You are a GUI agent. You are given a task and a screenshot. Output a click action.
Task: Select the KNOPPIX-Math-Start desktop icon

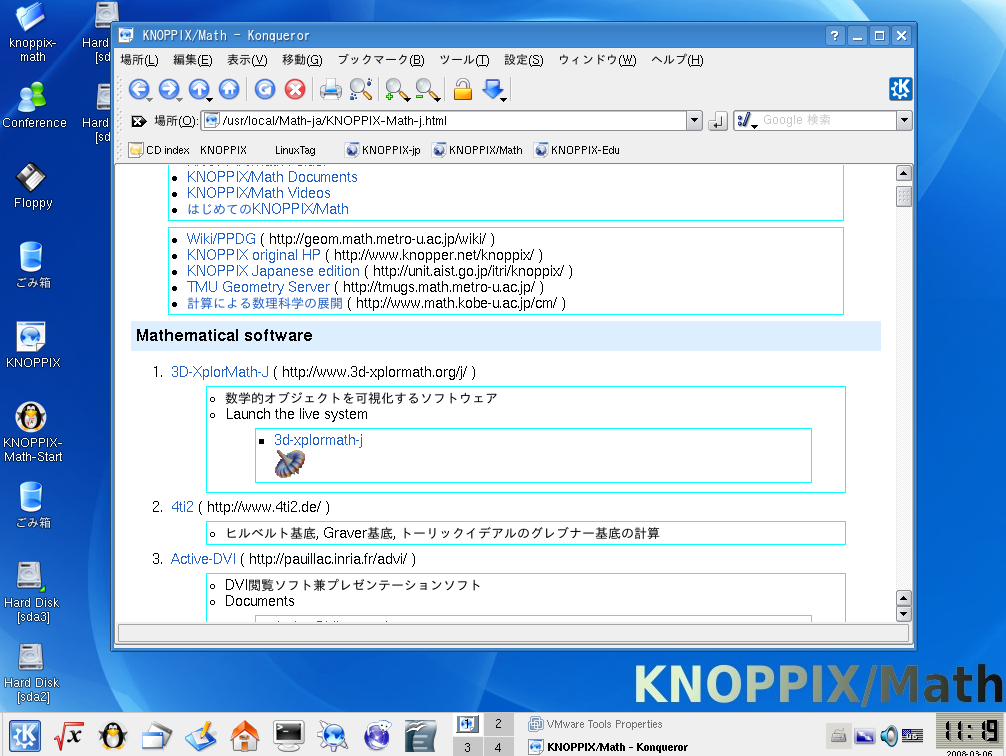[33, 432]
